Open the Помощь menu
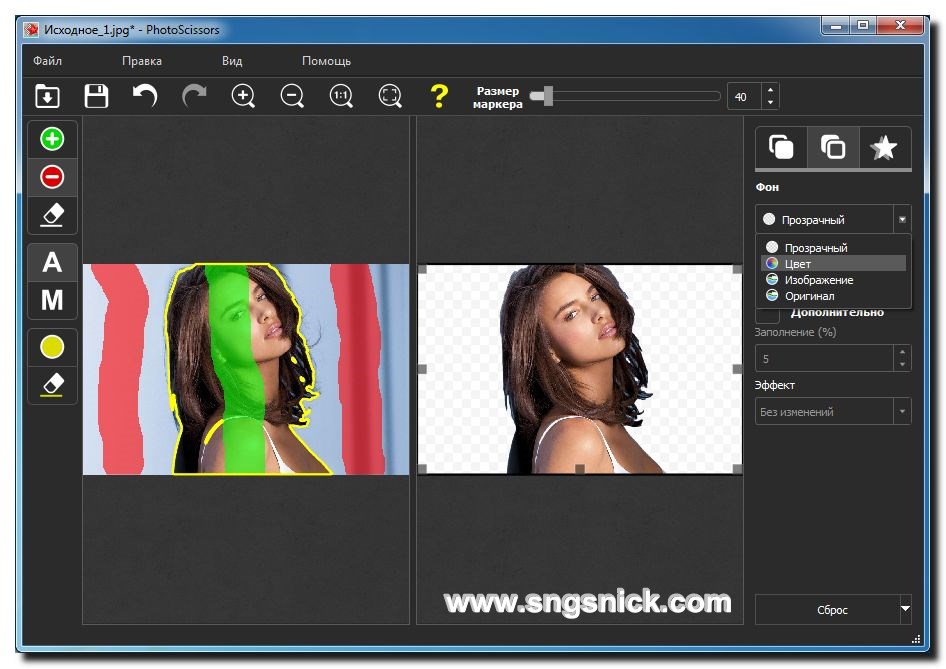This screenshot has height=669, width=946. (326, 61)
